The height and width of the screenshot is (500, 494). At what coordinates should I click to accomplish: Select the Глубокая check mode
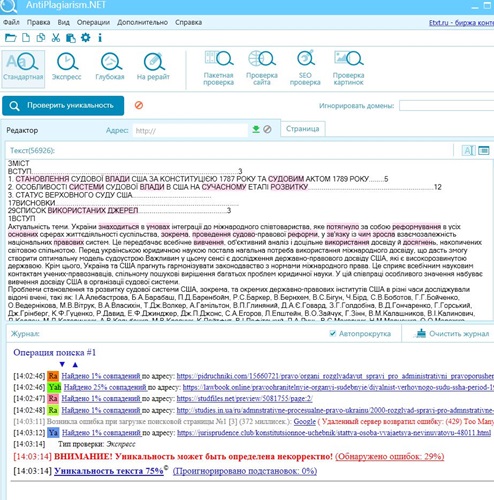(x=110, y=67)
